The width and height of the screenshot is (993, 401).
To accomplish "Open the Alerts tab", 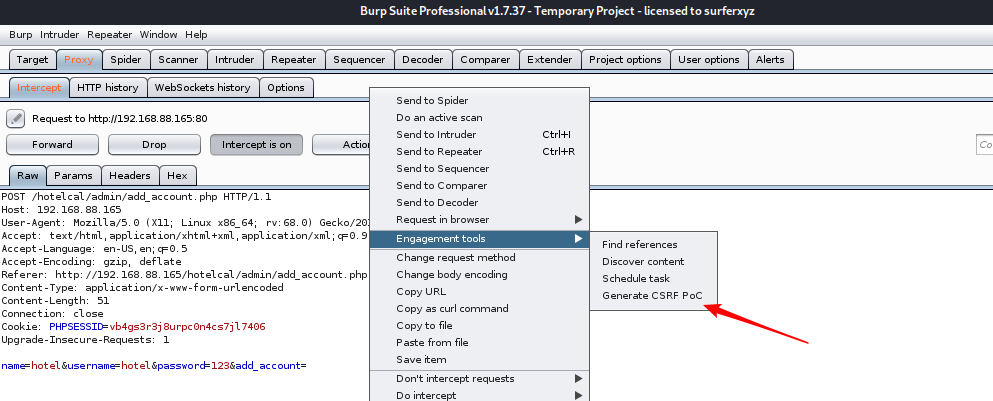I will click(x=770, y=60).
